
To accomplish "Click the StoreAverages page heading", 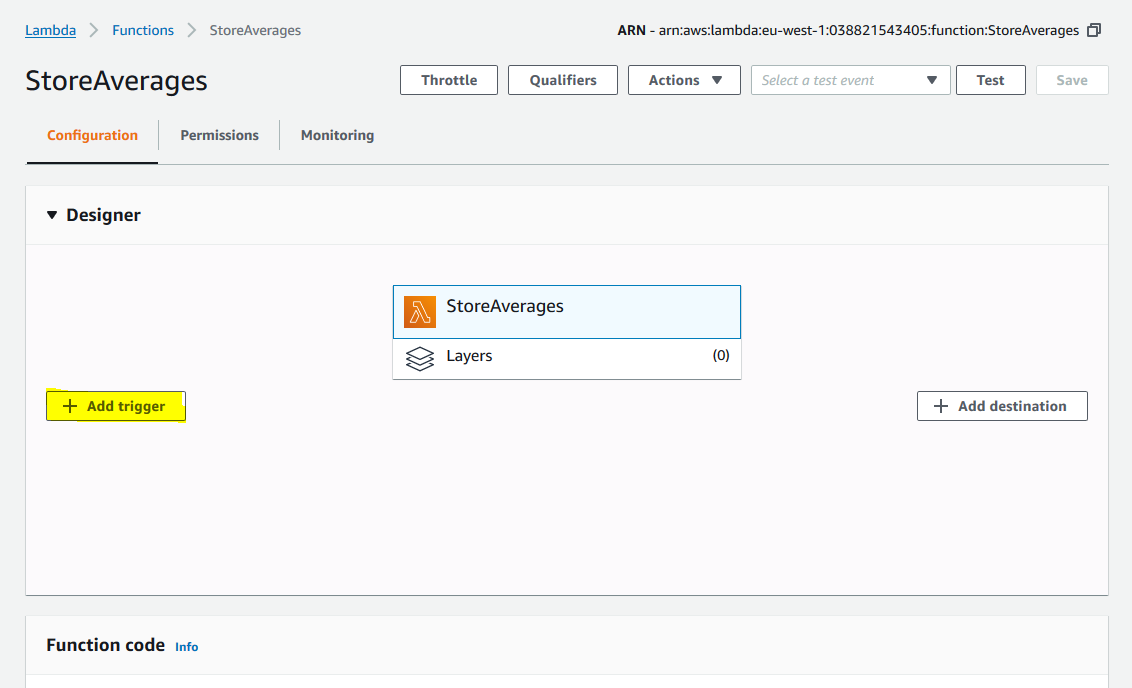I will (116, 81).
